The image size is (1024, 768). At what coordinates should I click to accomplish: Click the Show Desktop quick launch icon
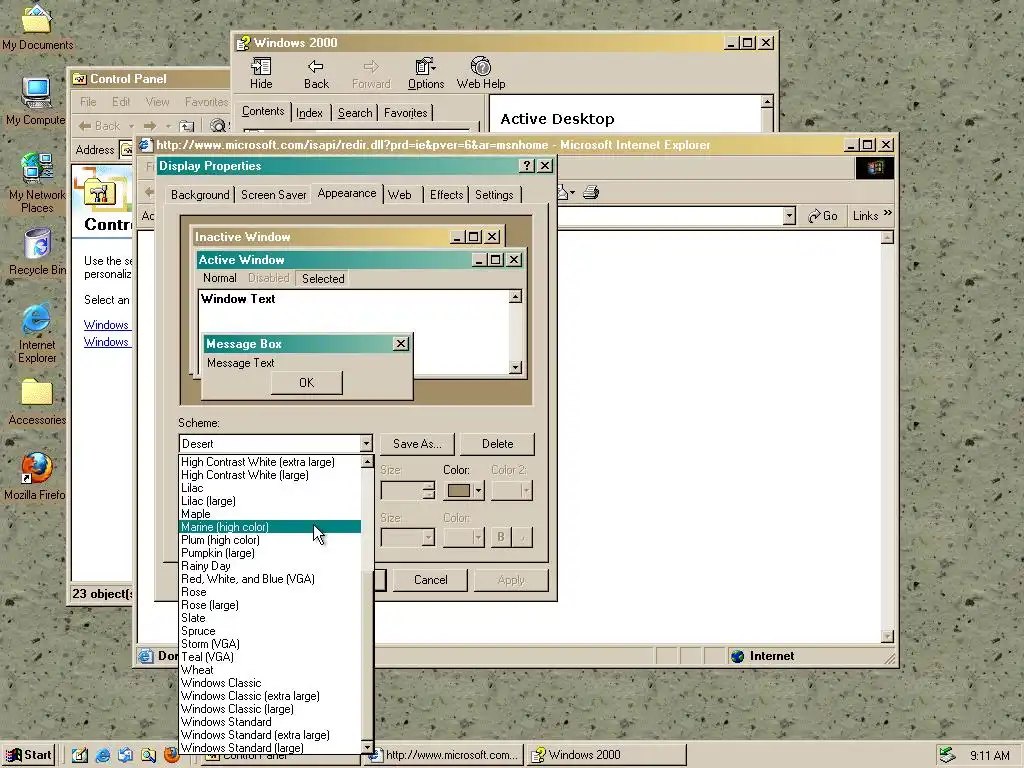[80, 756]
